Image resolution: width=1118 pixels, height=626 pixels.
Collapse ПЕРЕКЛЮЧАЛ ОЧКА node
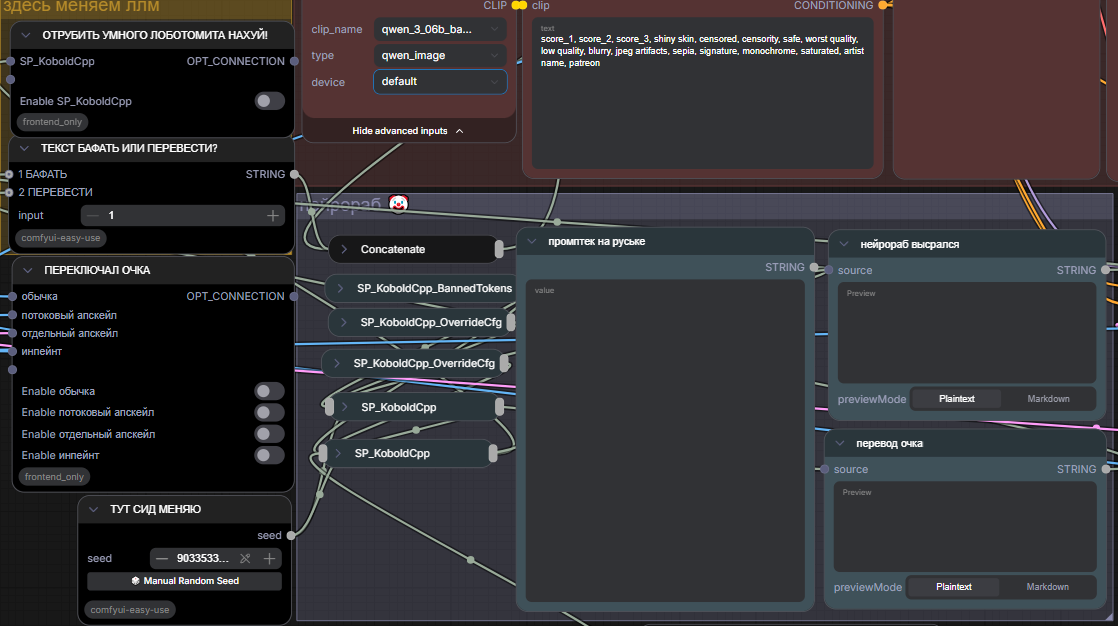[28, 270]
